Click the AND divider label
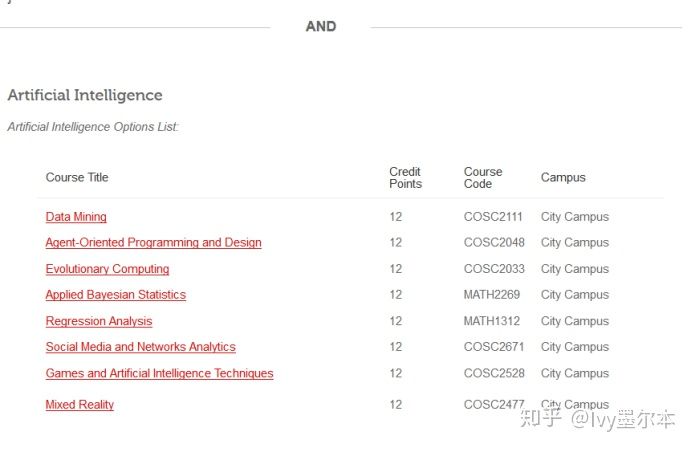692x449 pixels. [321, 26]
